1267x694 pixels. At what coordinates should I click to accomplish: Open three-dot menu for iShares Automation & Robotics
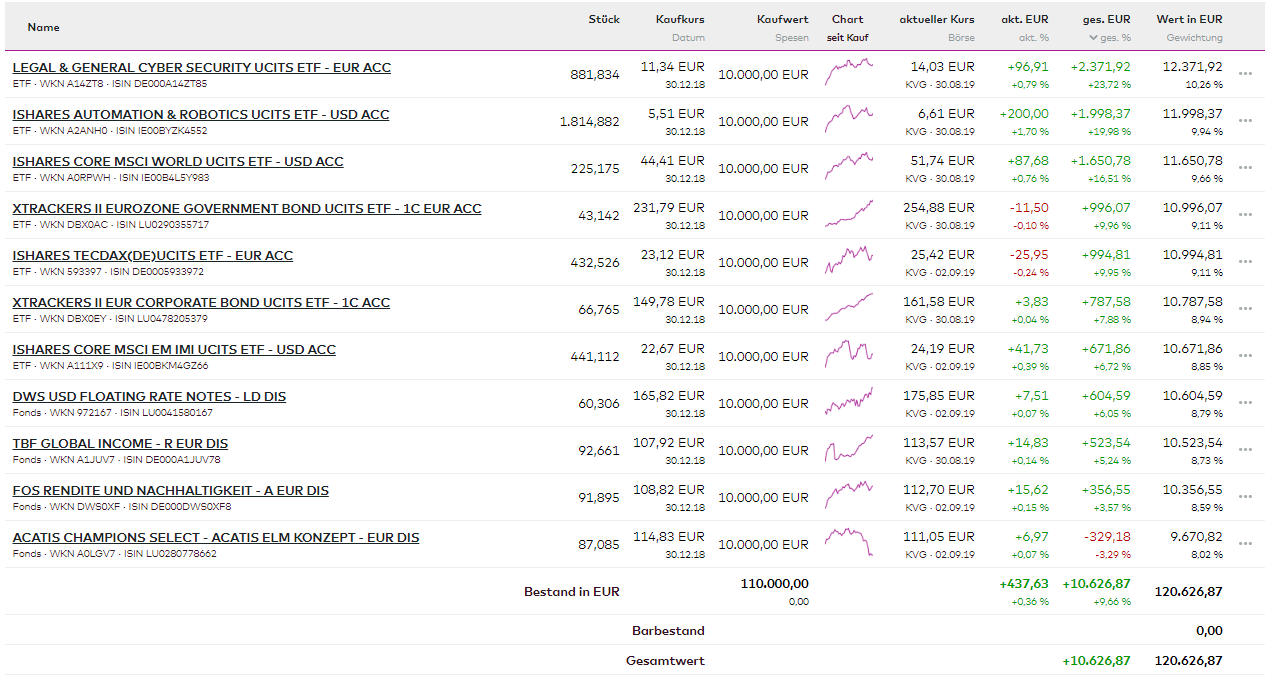tap(1245, 121)
